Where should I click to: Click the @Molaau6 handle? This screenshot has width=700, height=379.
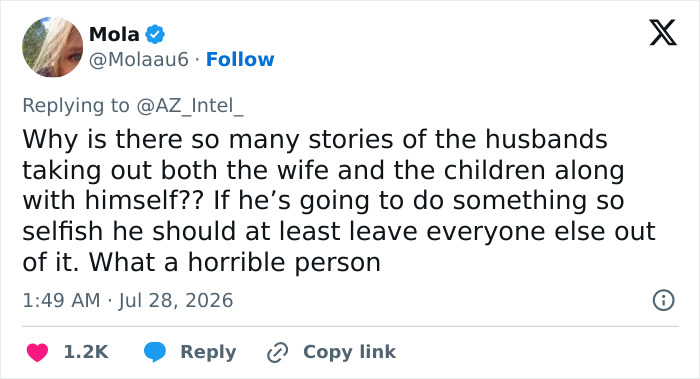[139, 59]
